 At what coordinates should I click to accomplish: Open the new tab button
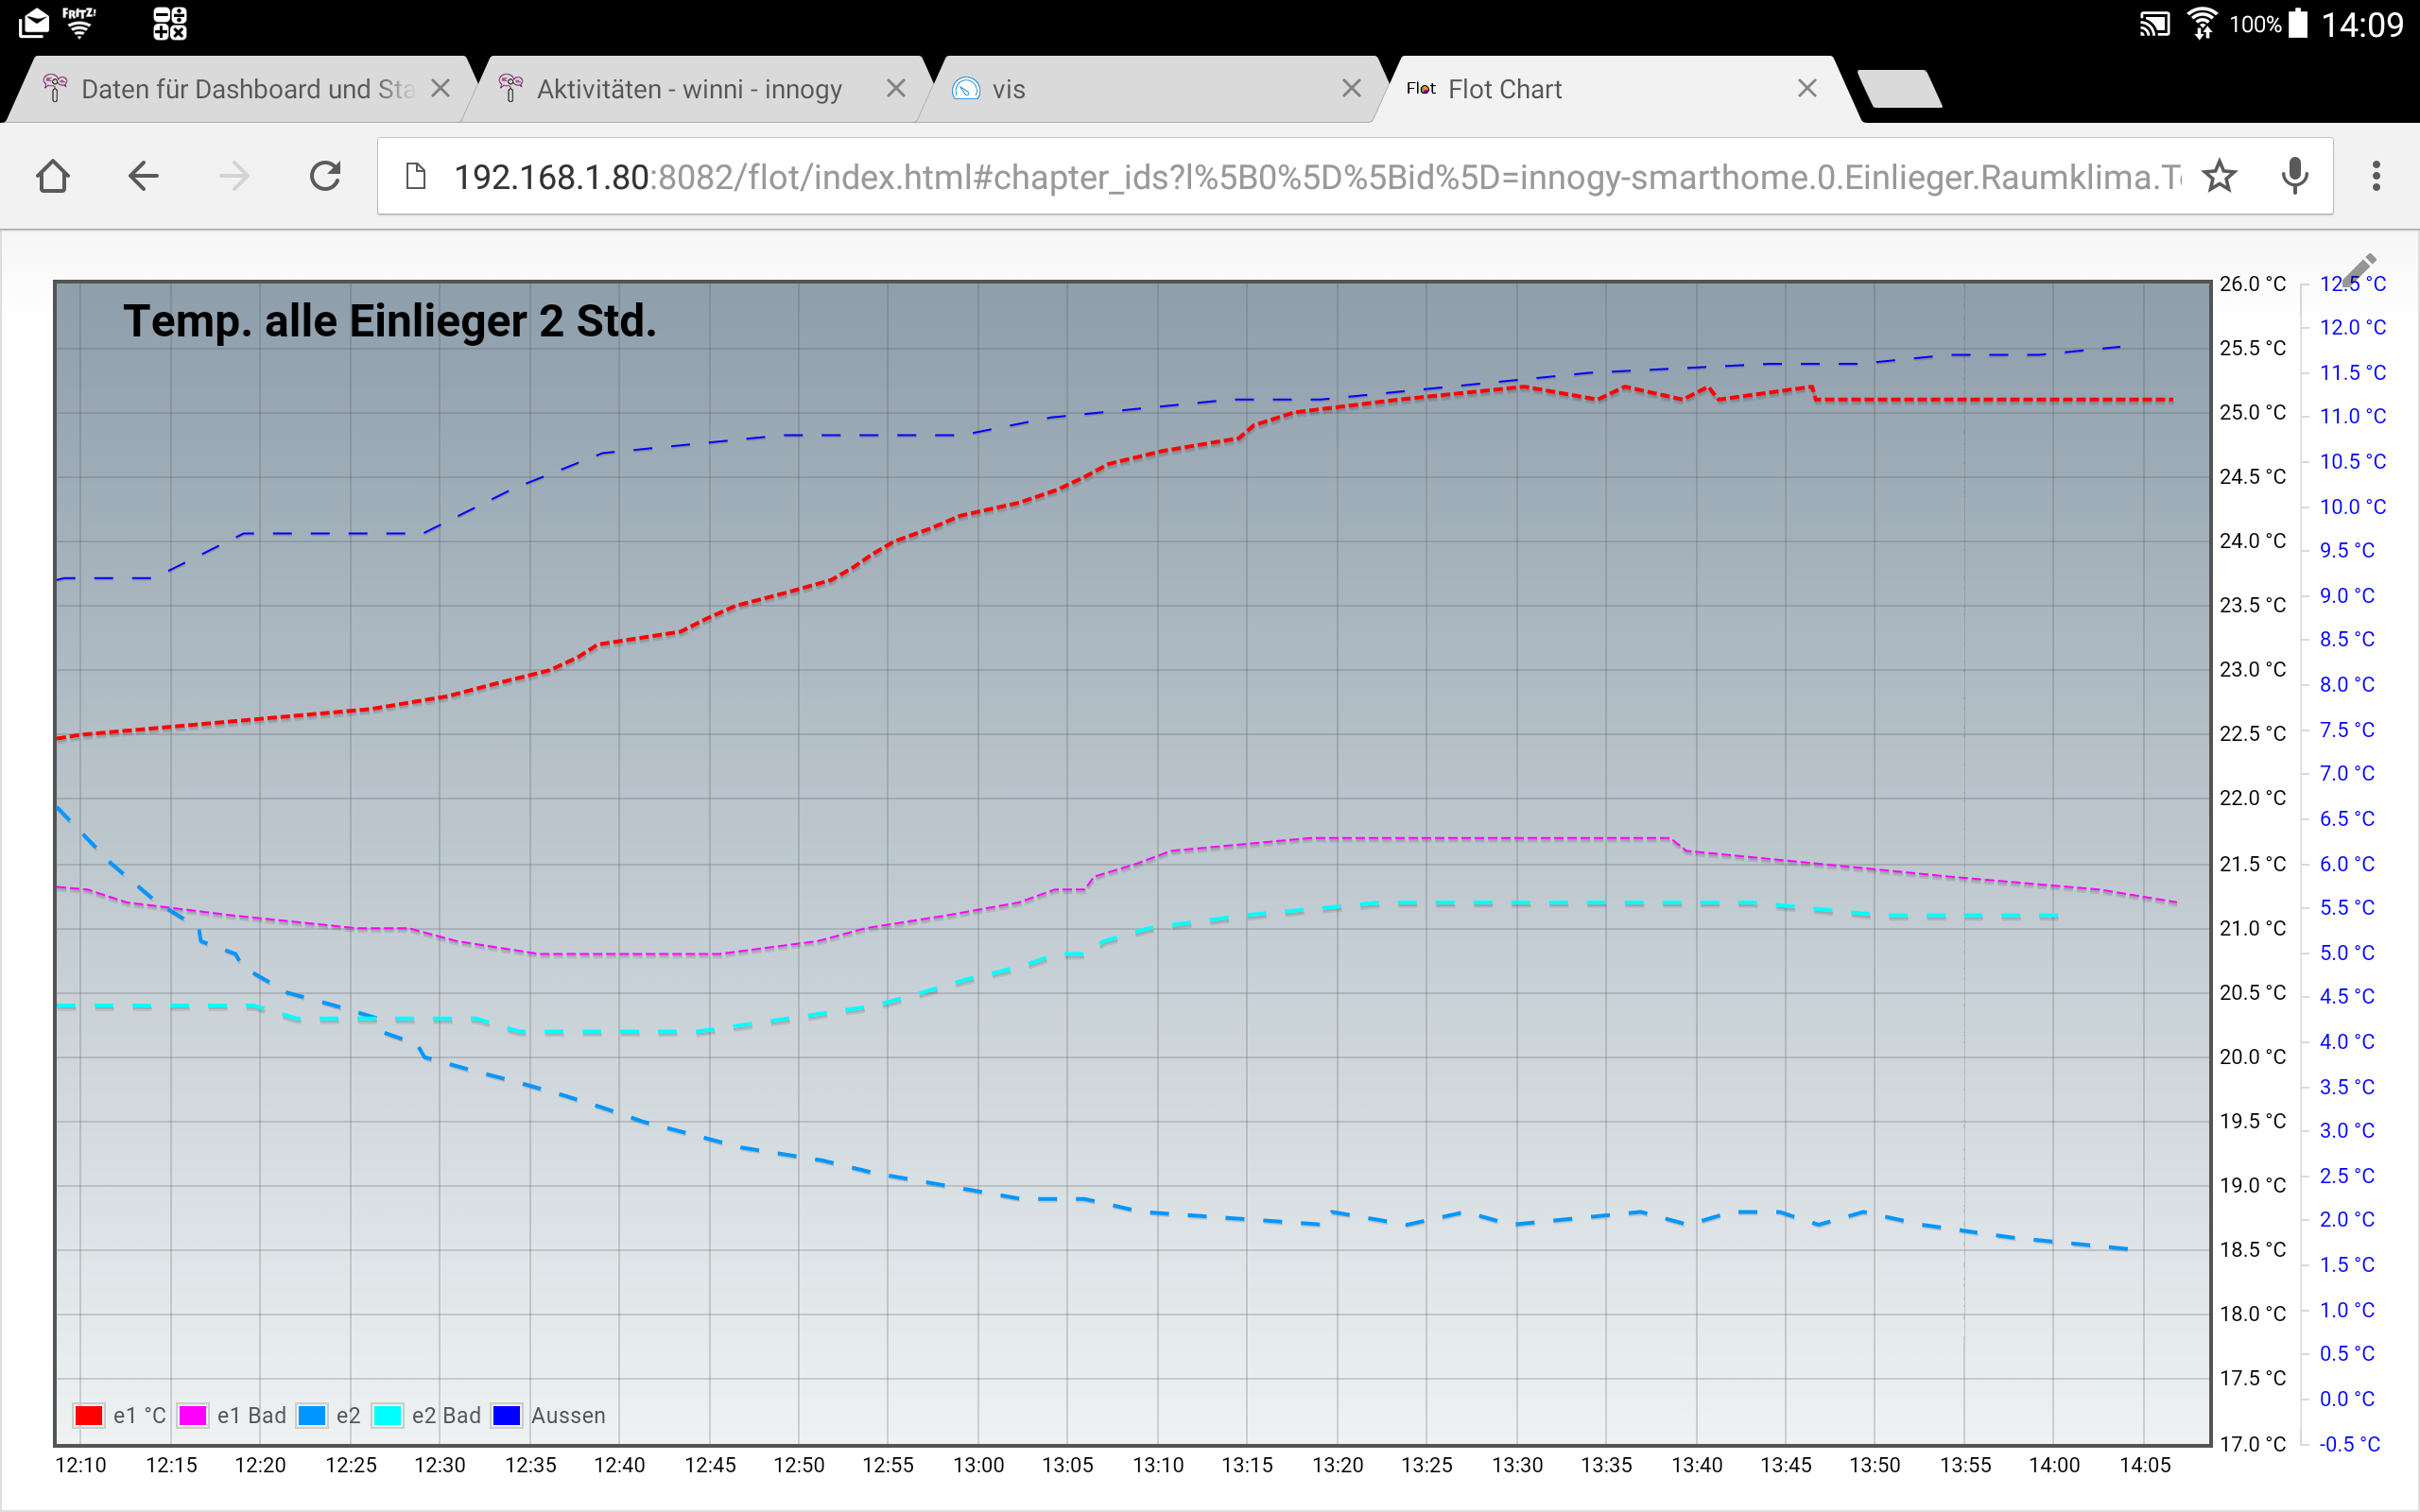[x=1900, y=89]
